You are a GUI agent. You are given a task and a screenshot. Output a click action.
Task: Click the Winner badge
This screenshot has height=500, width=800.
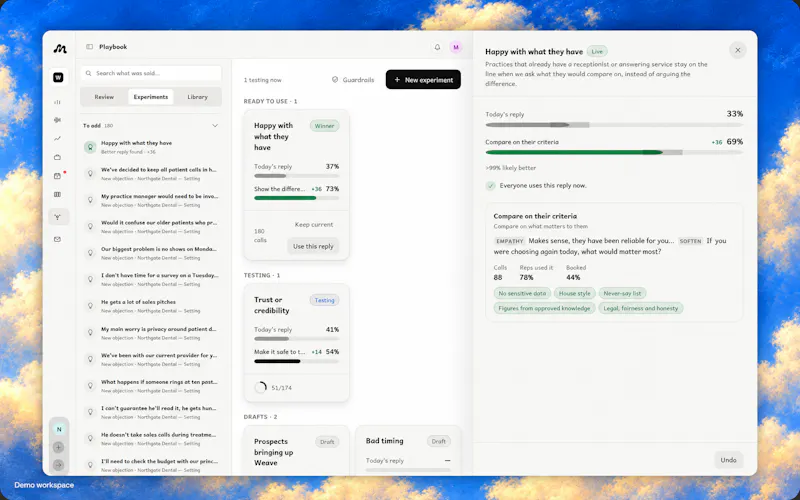[x=324, y=126]
